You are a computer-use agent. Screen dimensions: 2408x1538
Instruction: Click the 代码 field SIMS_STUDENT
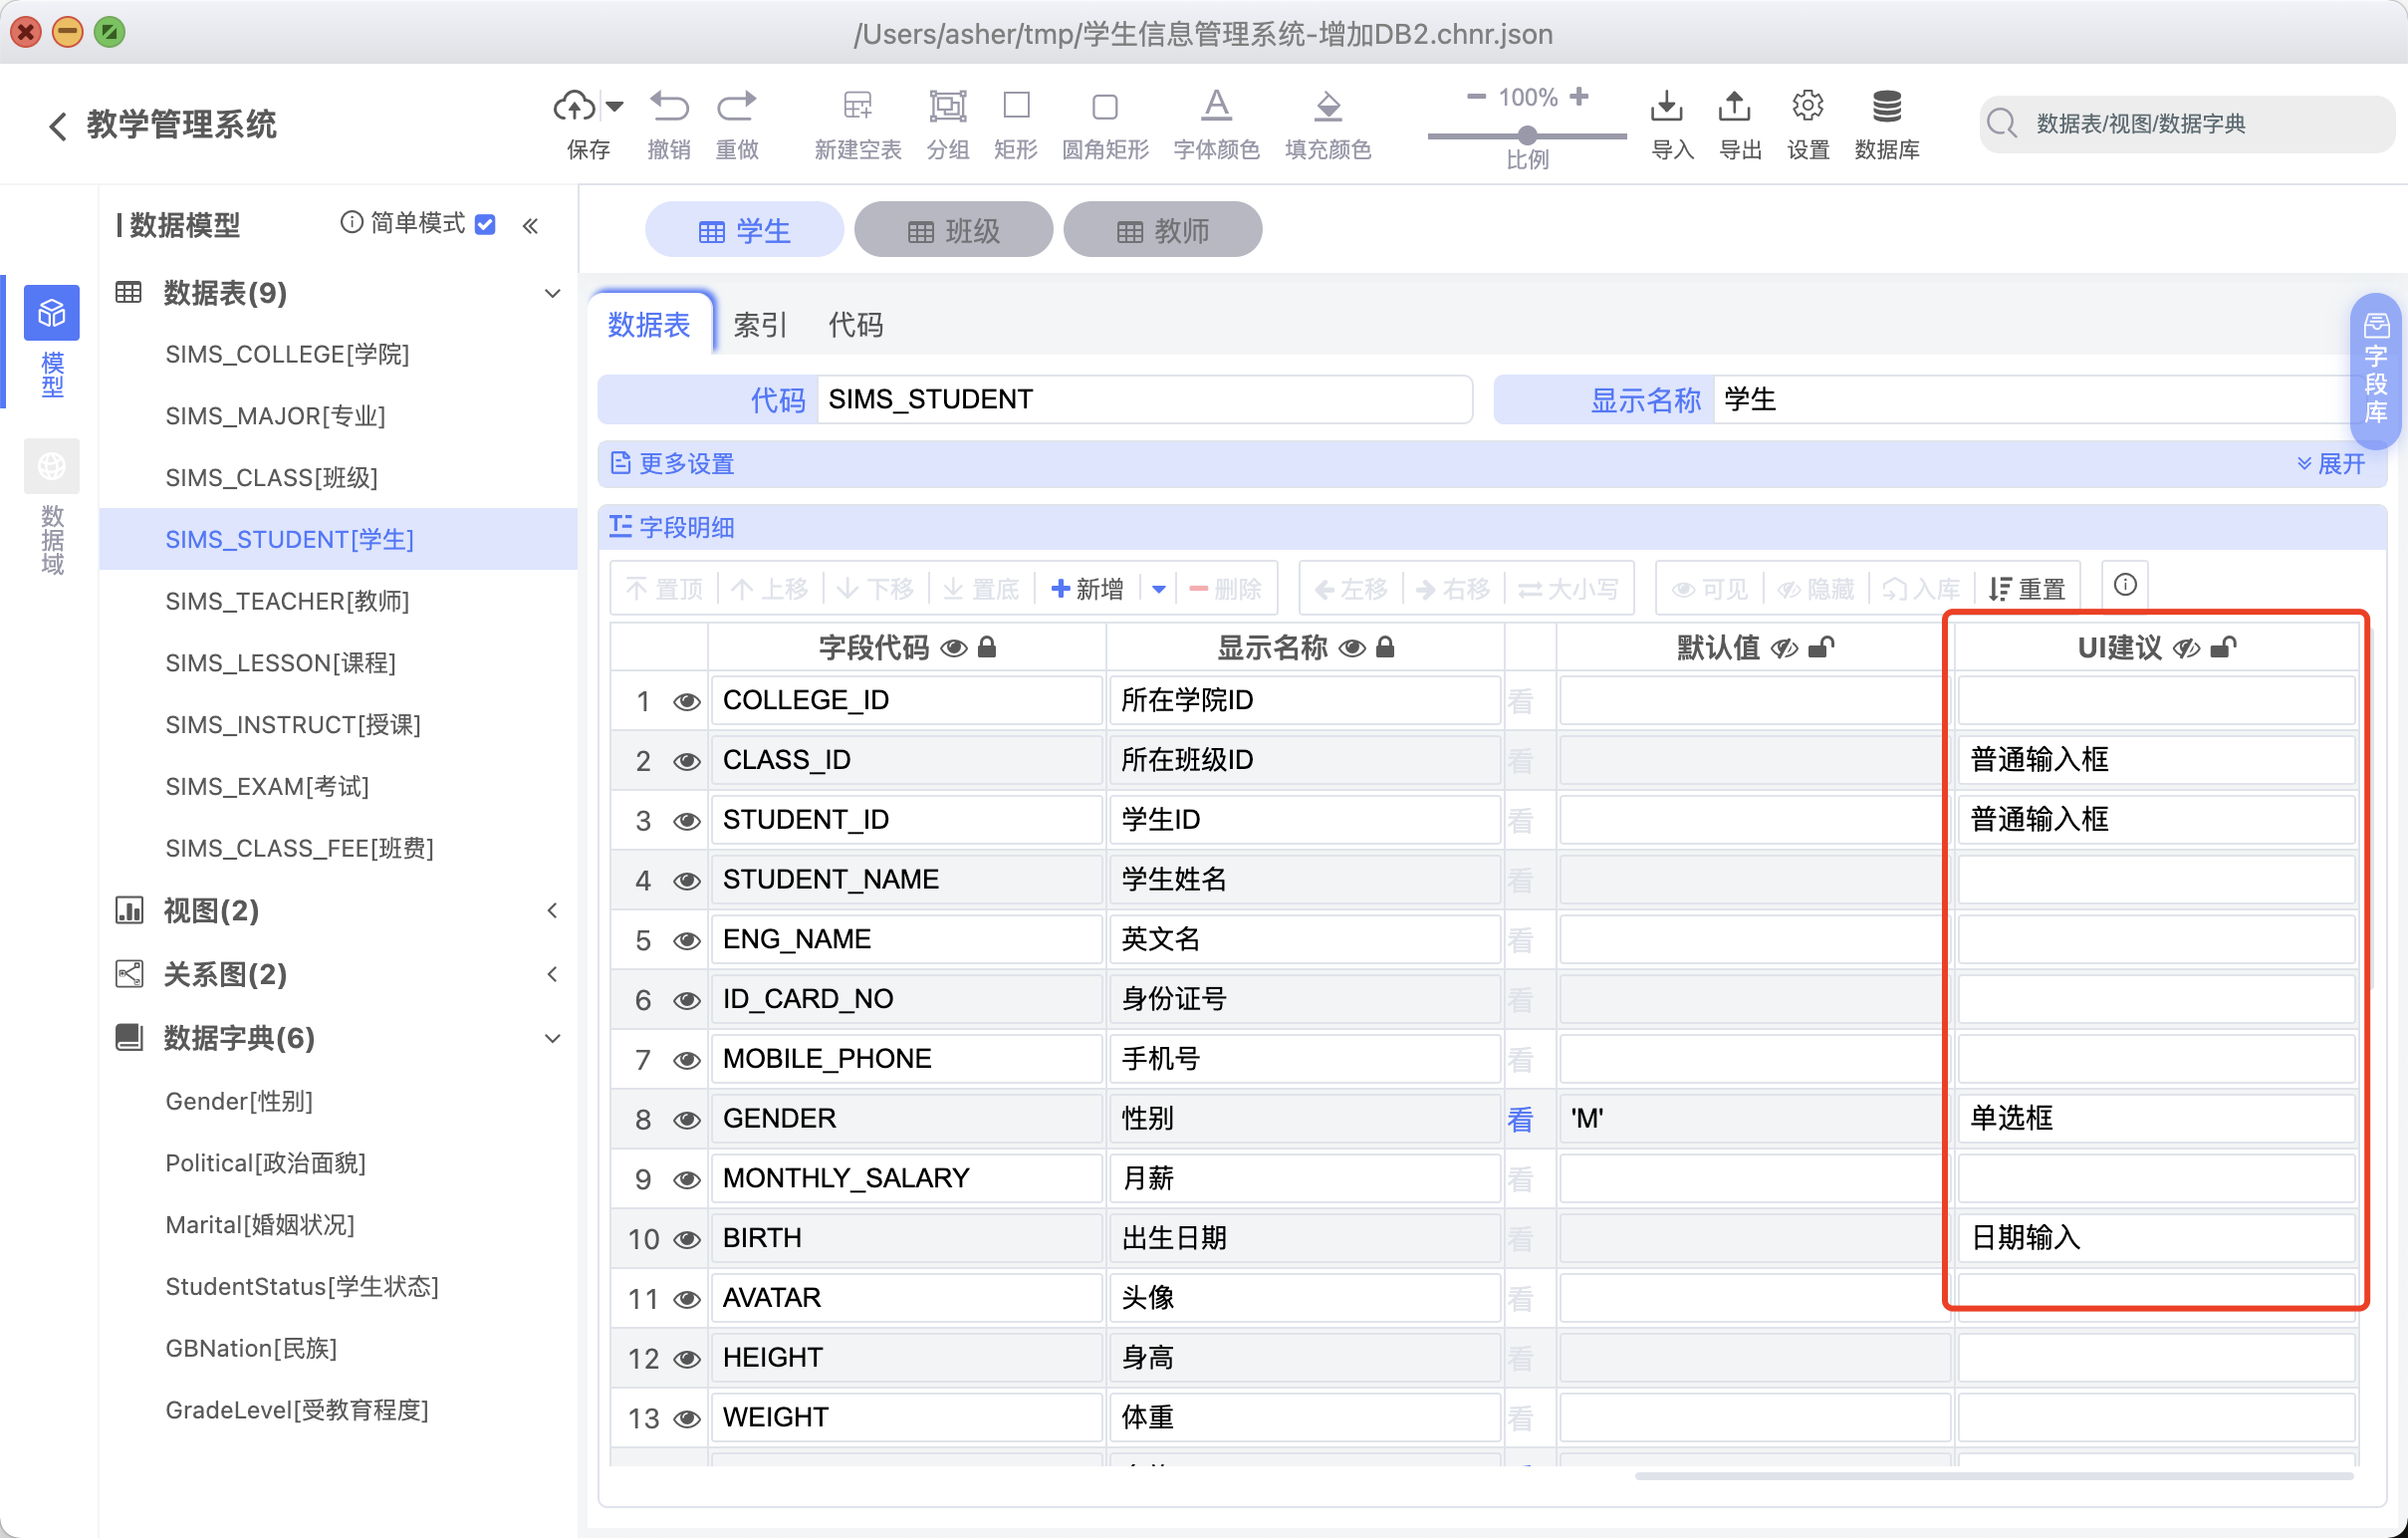[1144, 399]
